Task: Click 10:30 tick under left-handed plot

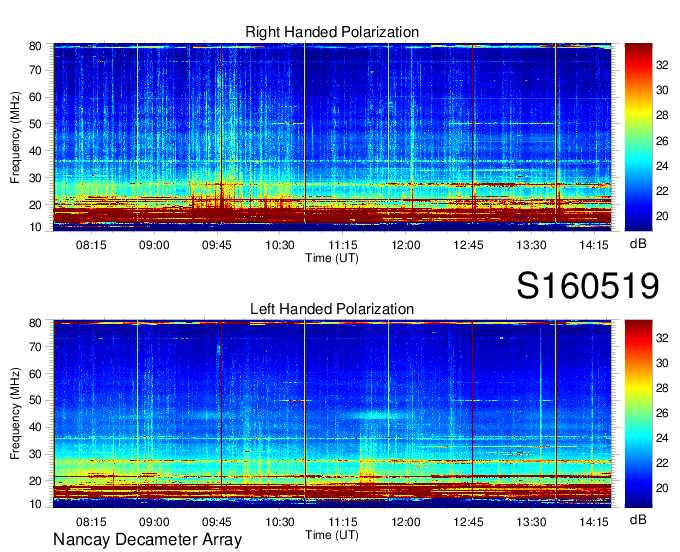Action: 280,522
